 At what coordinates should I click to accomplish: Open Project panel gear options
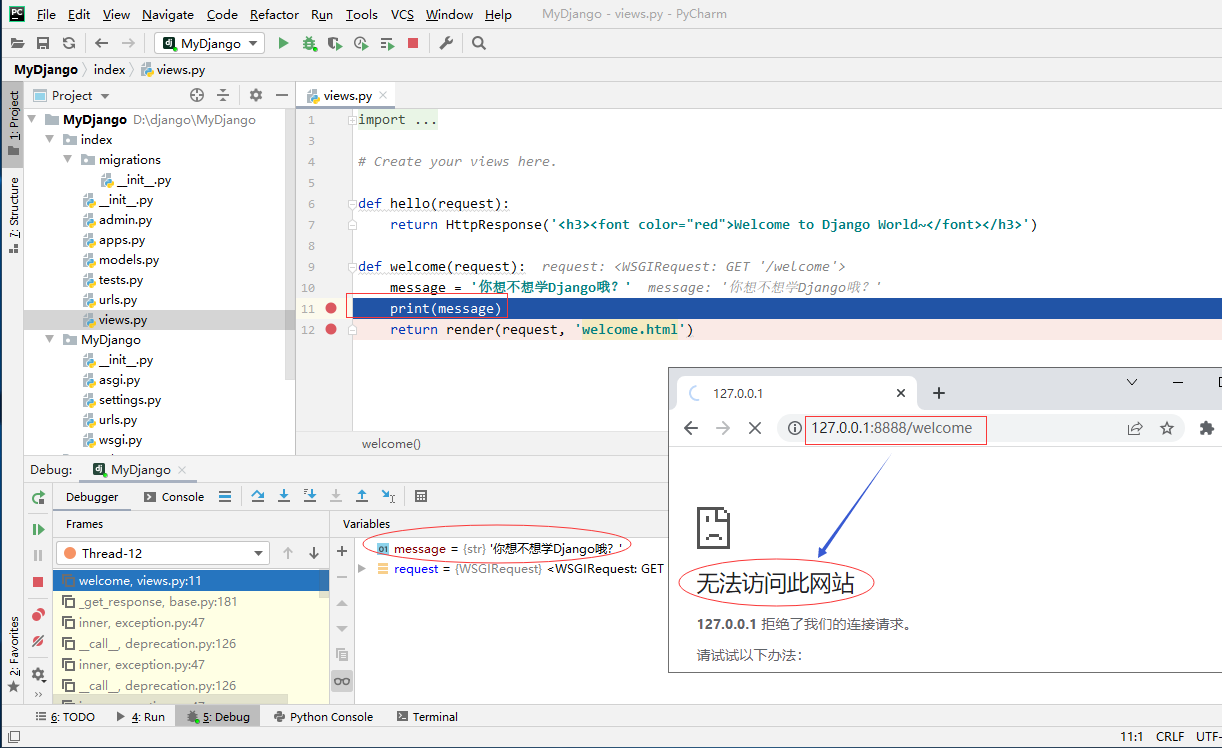pyautogui.click(x=256, y=95)
